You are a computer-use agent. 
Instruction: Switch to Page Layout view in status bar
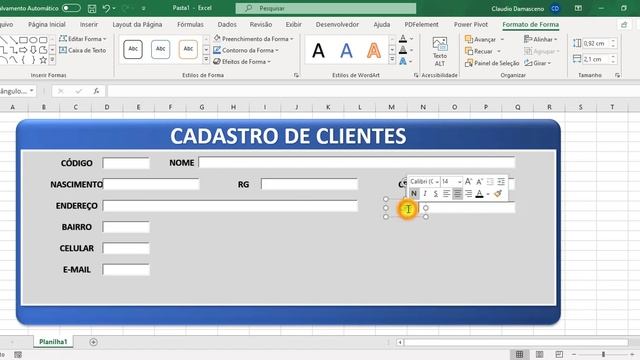tap(539, 354)
